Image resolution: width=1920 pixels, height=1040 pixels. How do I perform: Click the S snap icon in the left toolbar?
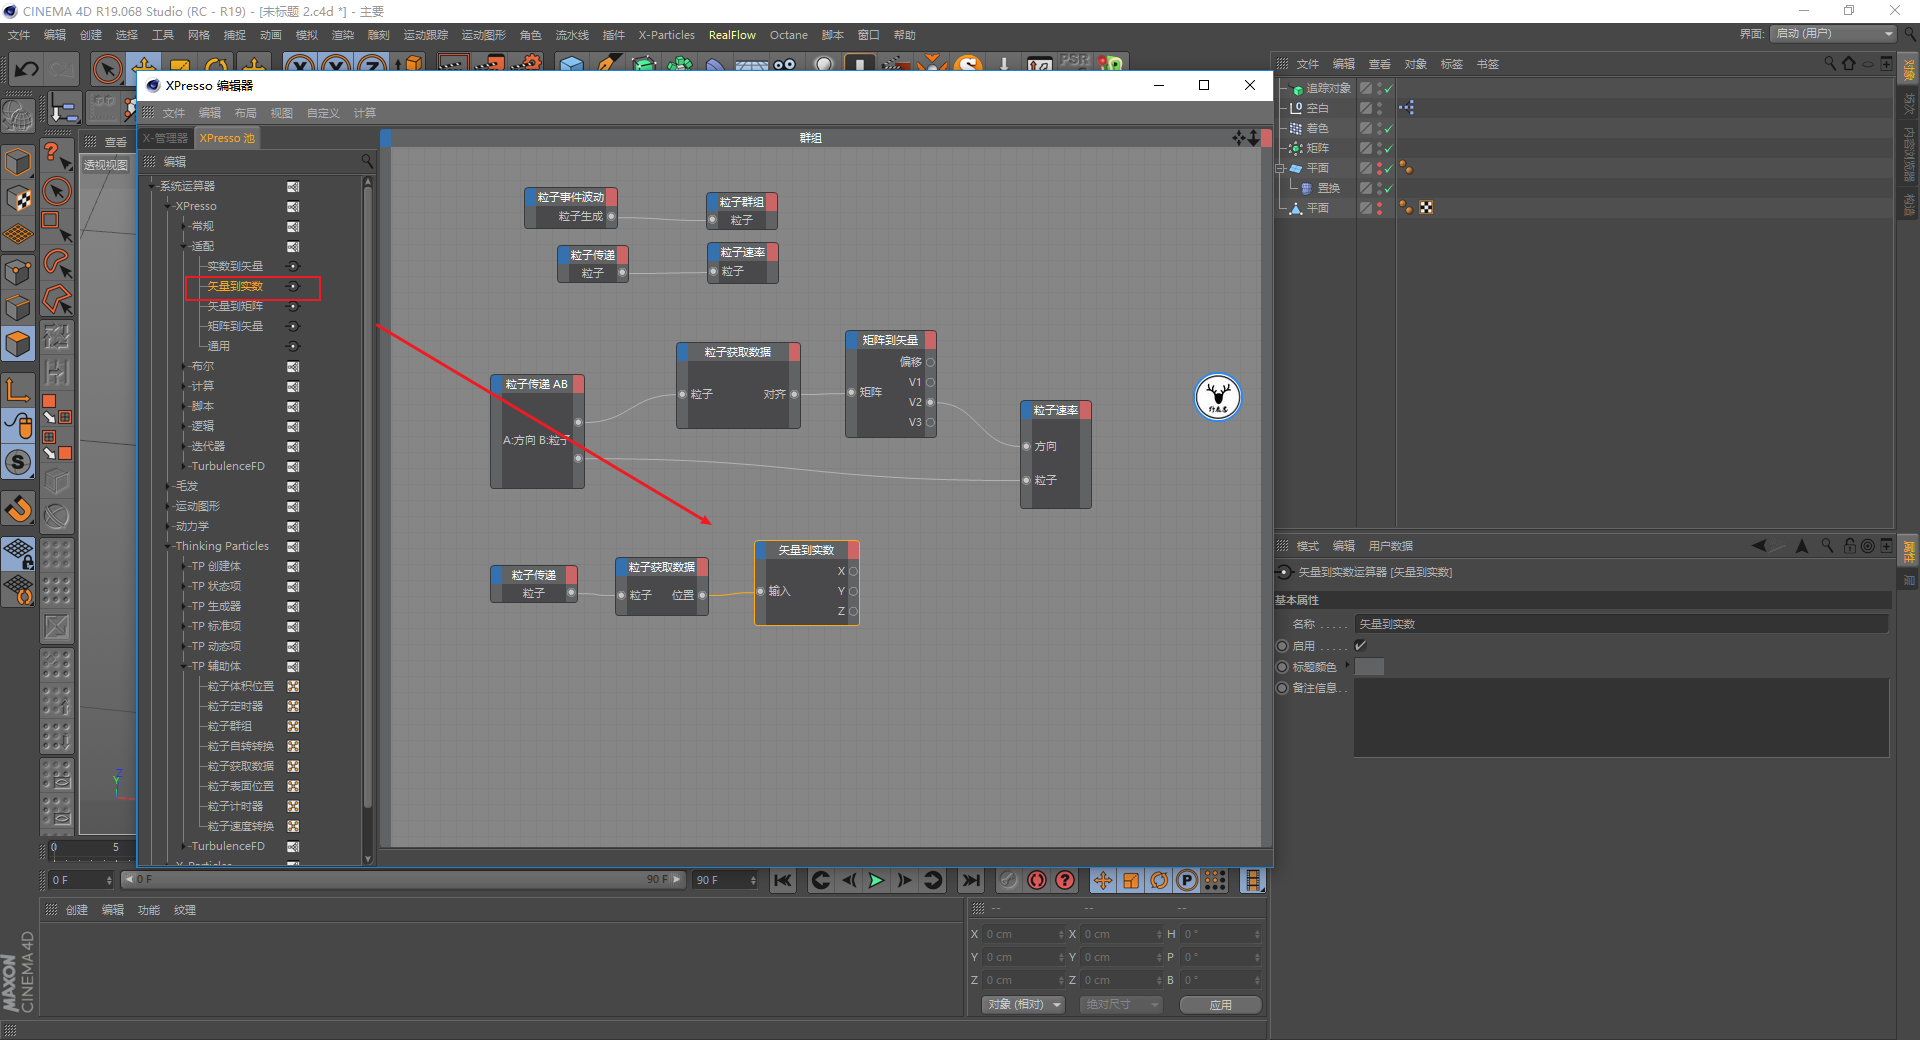18,462
